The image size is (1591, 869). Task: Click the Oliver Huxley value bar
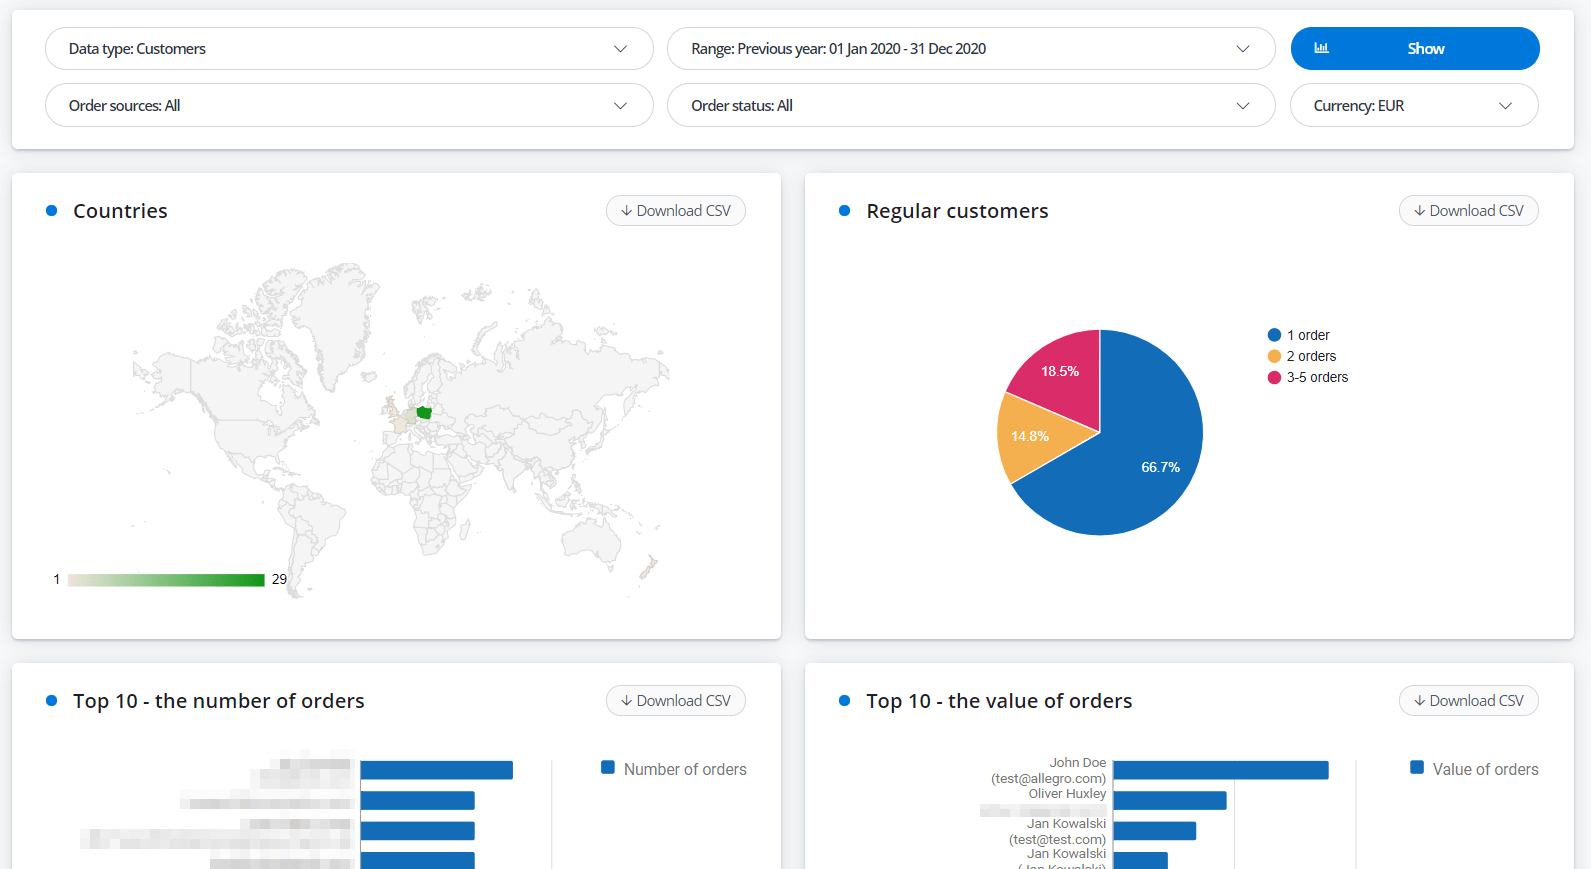(x=1170, y=800)
